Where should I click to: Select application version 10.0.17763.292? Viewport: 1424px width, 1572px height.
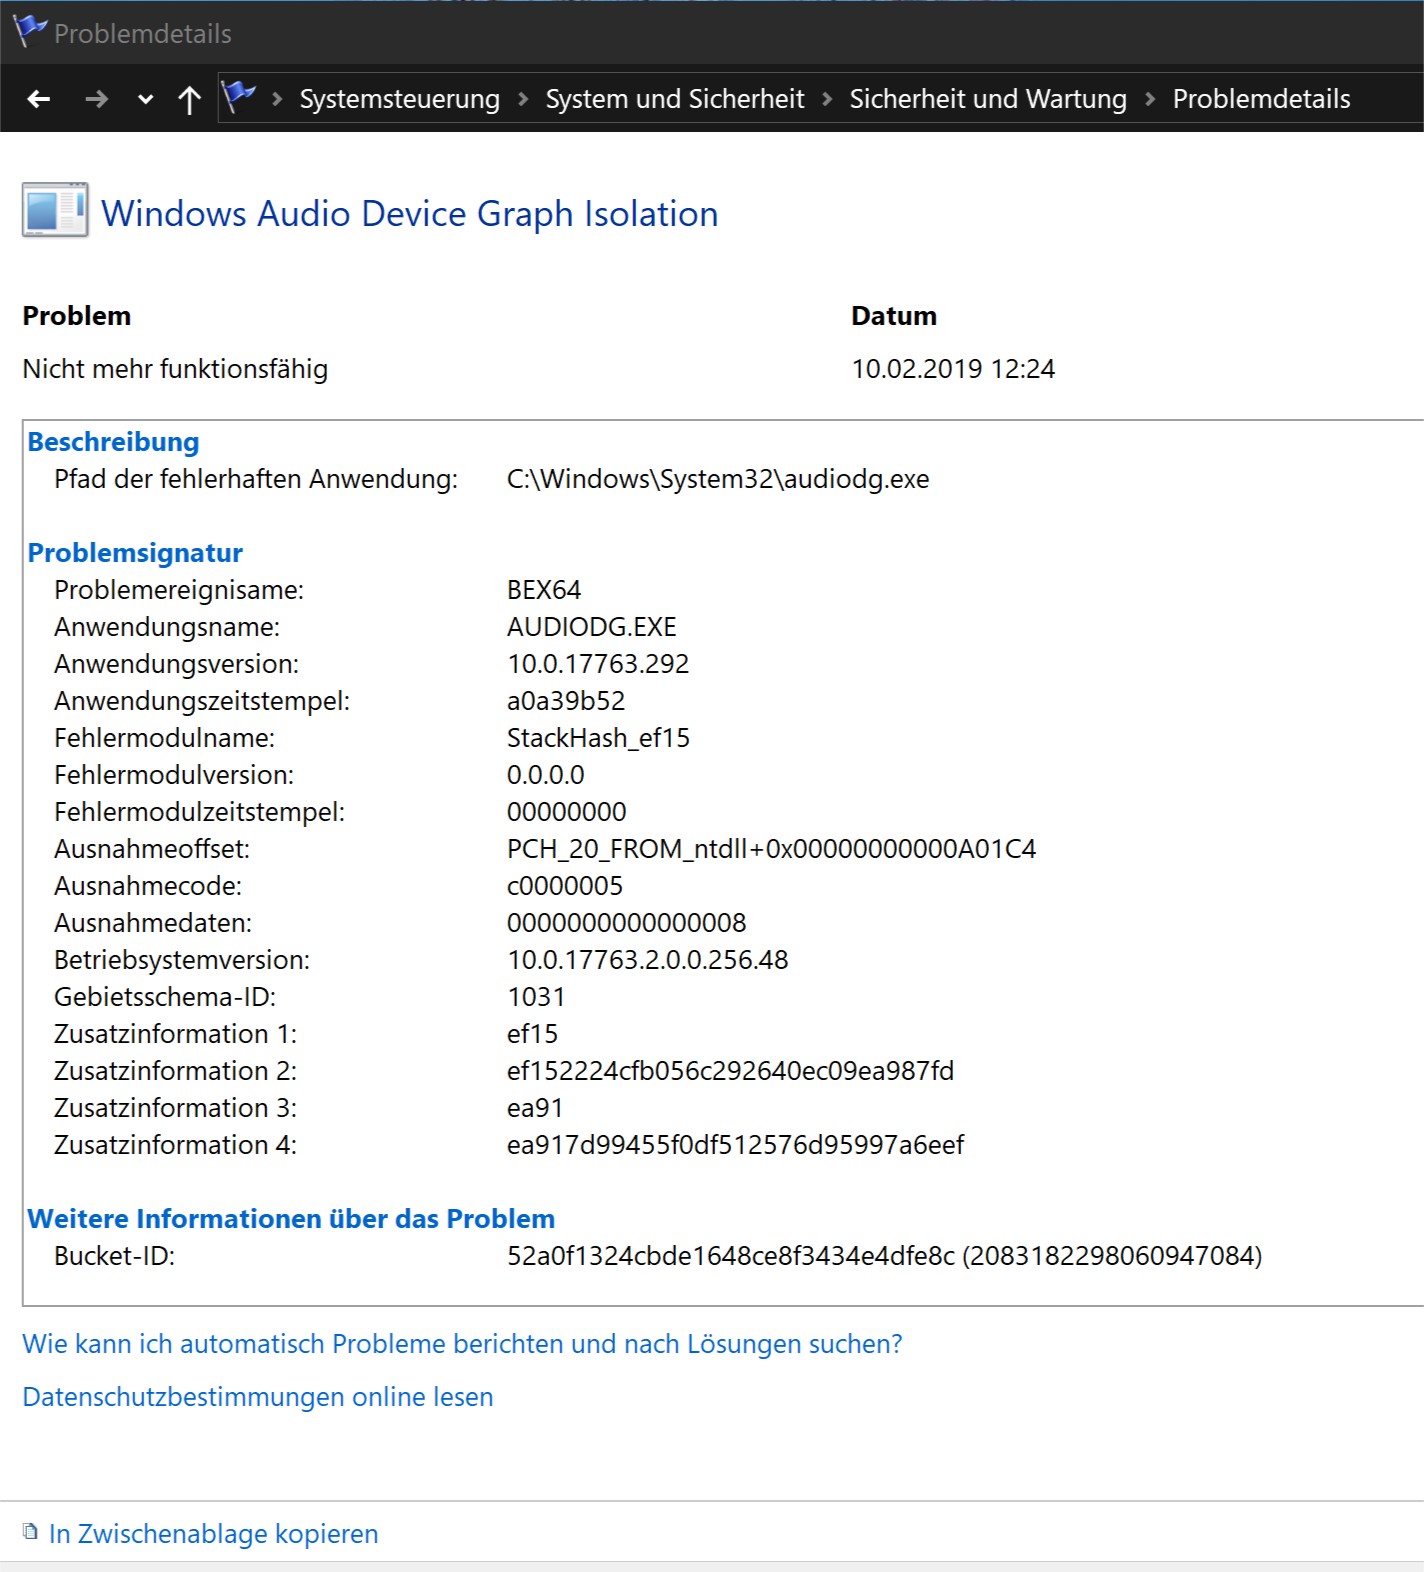pos(598,664)
